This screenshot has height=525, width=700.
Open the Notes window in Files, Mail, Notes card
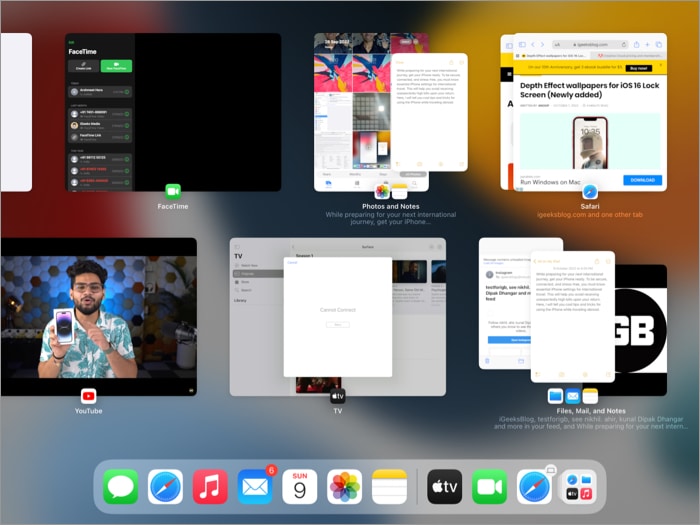tap(573, 317)
